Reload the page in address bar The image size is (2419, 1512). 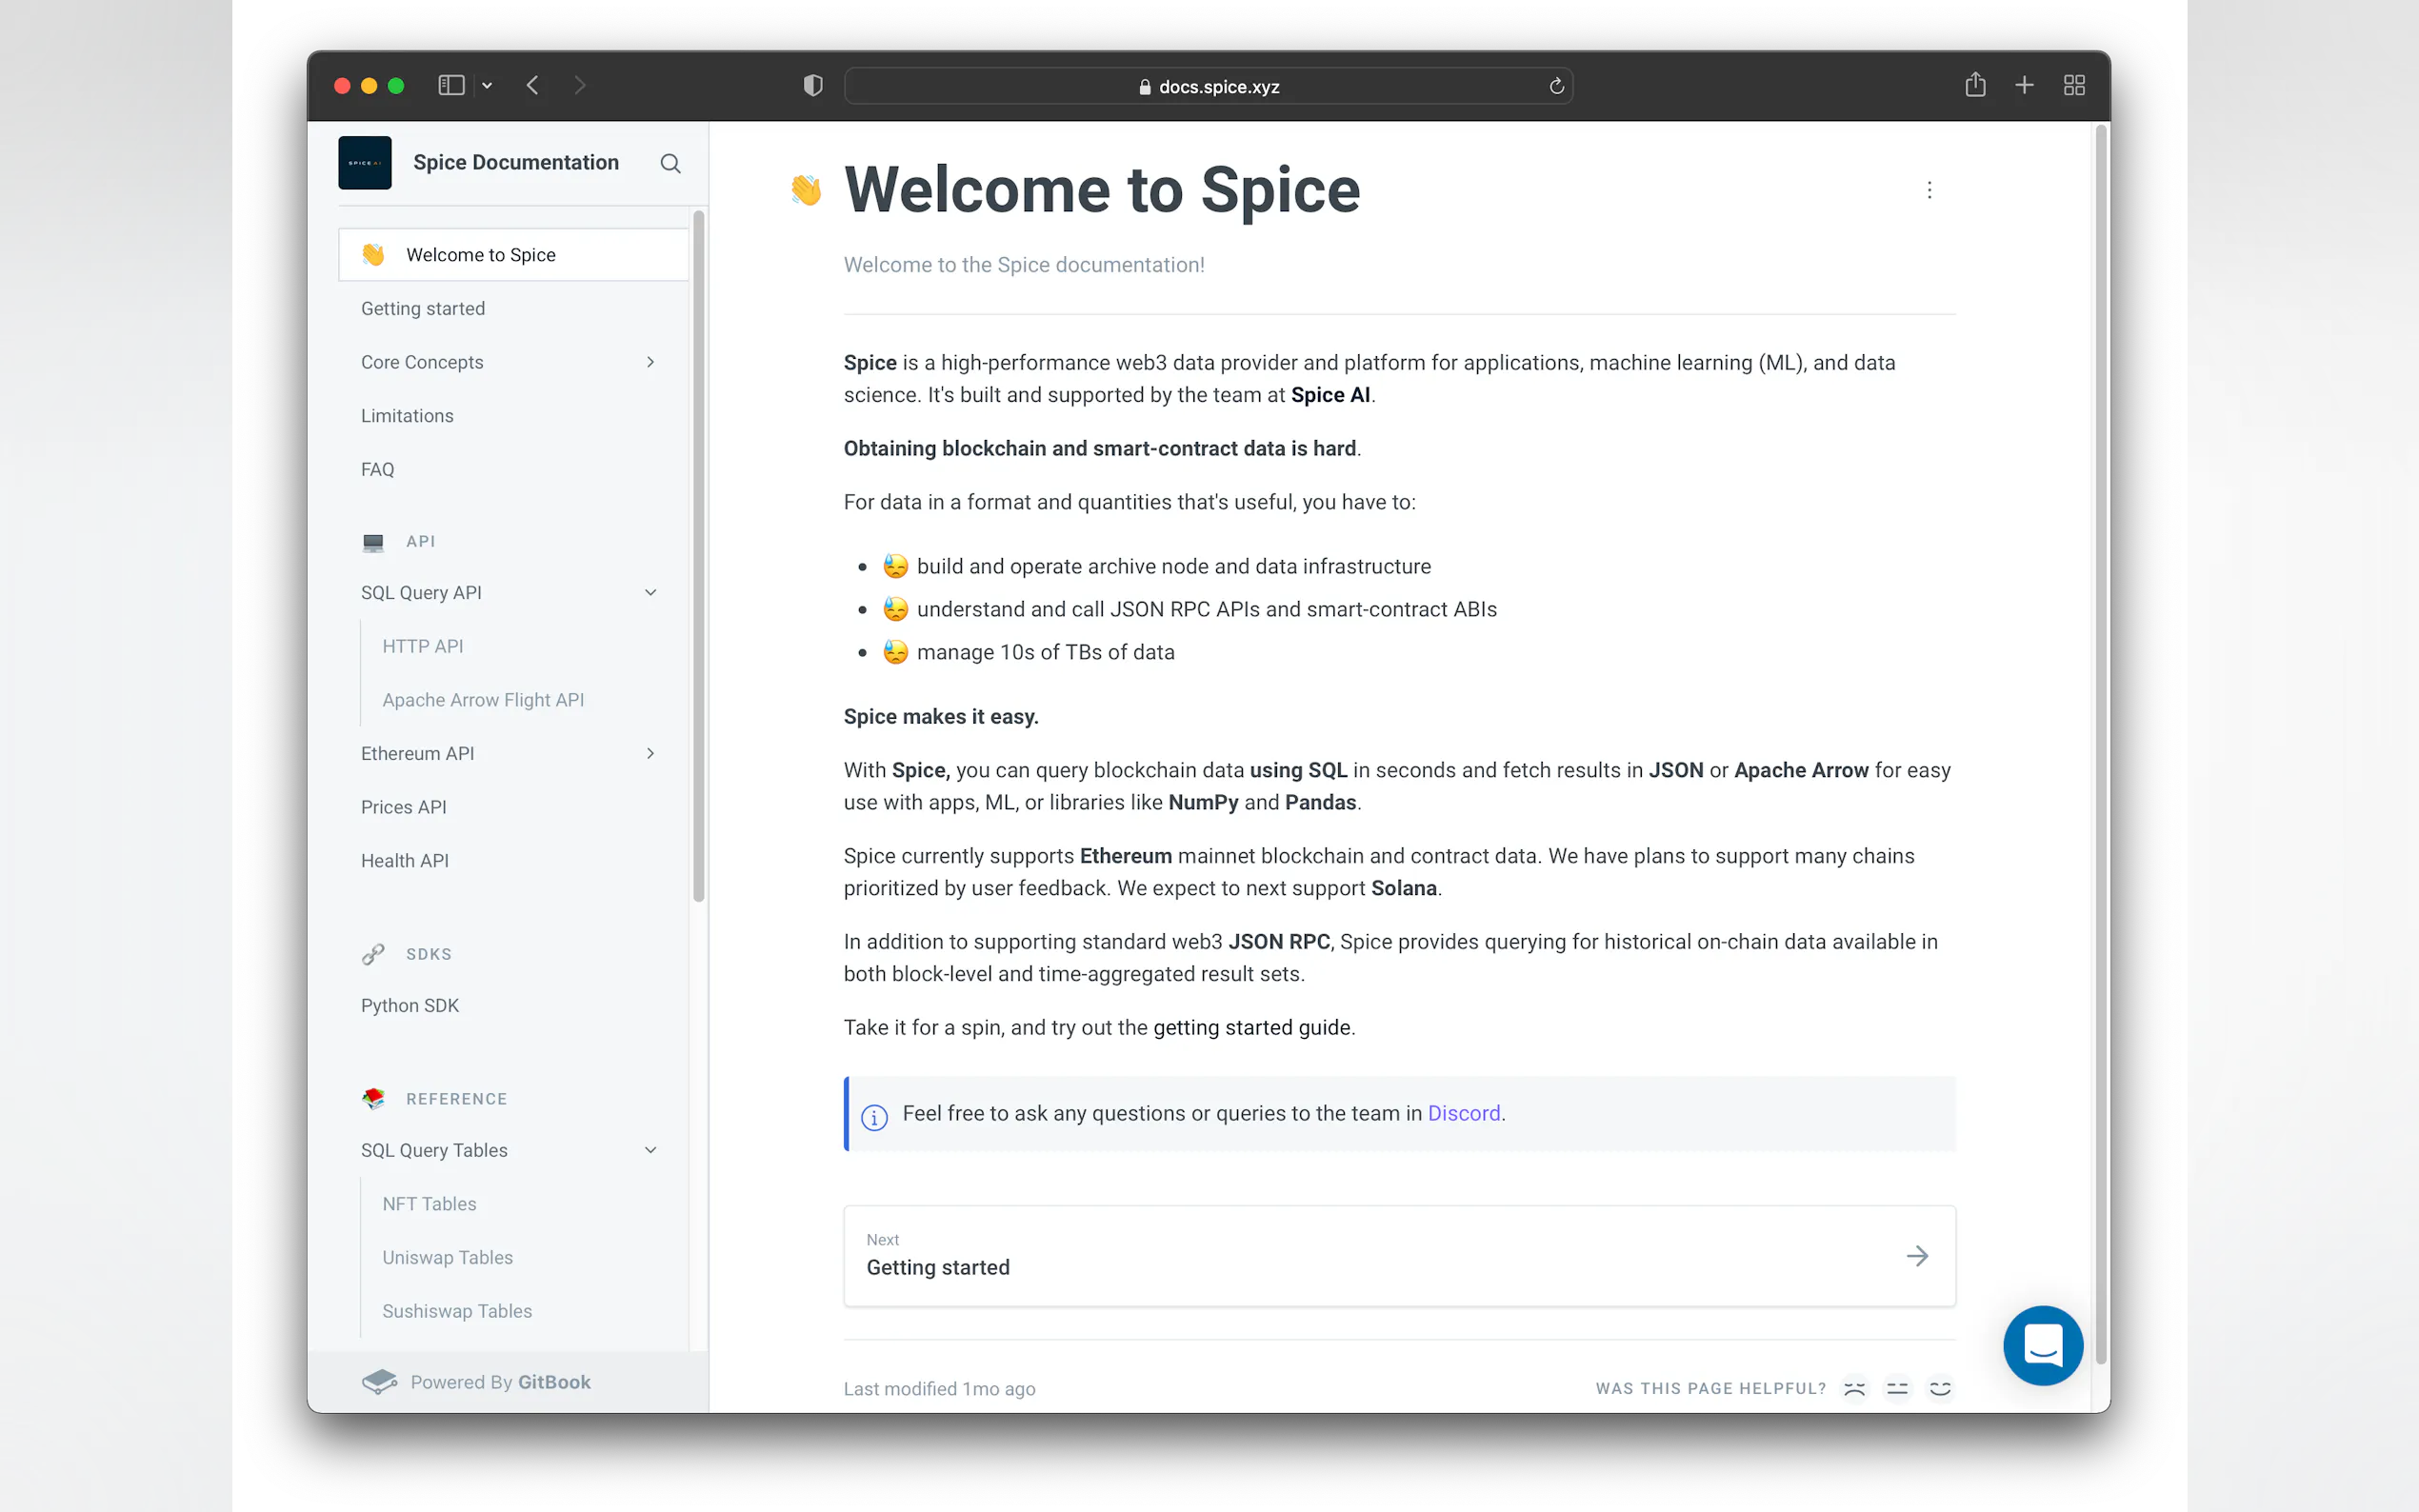click(x=1556, y=86)
